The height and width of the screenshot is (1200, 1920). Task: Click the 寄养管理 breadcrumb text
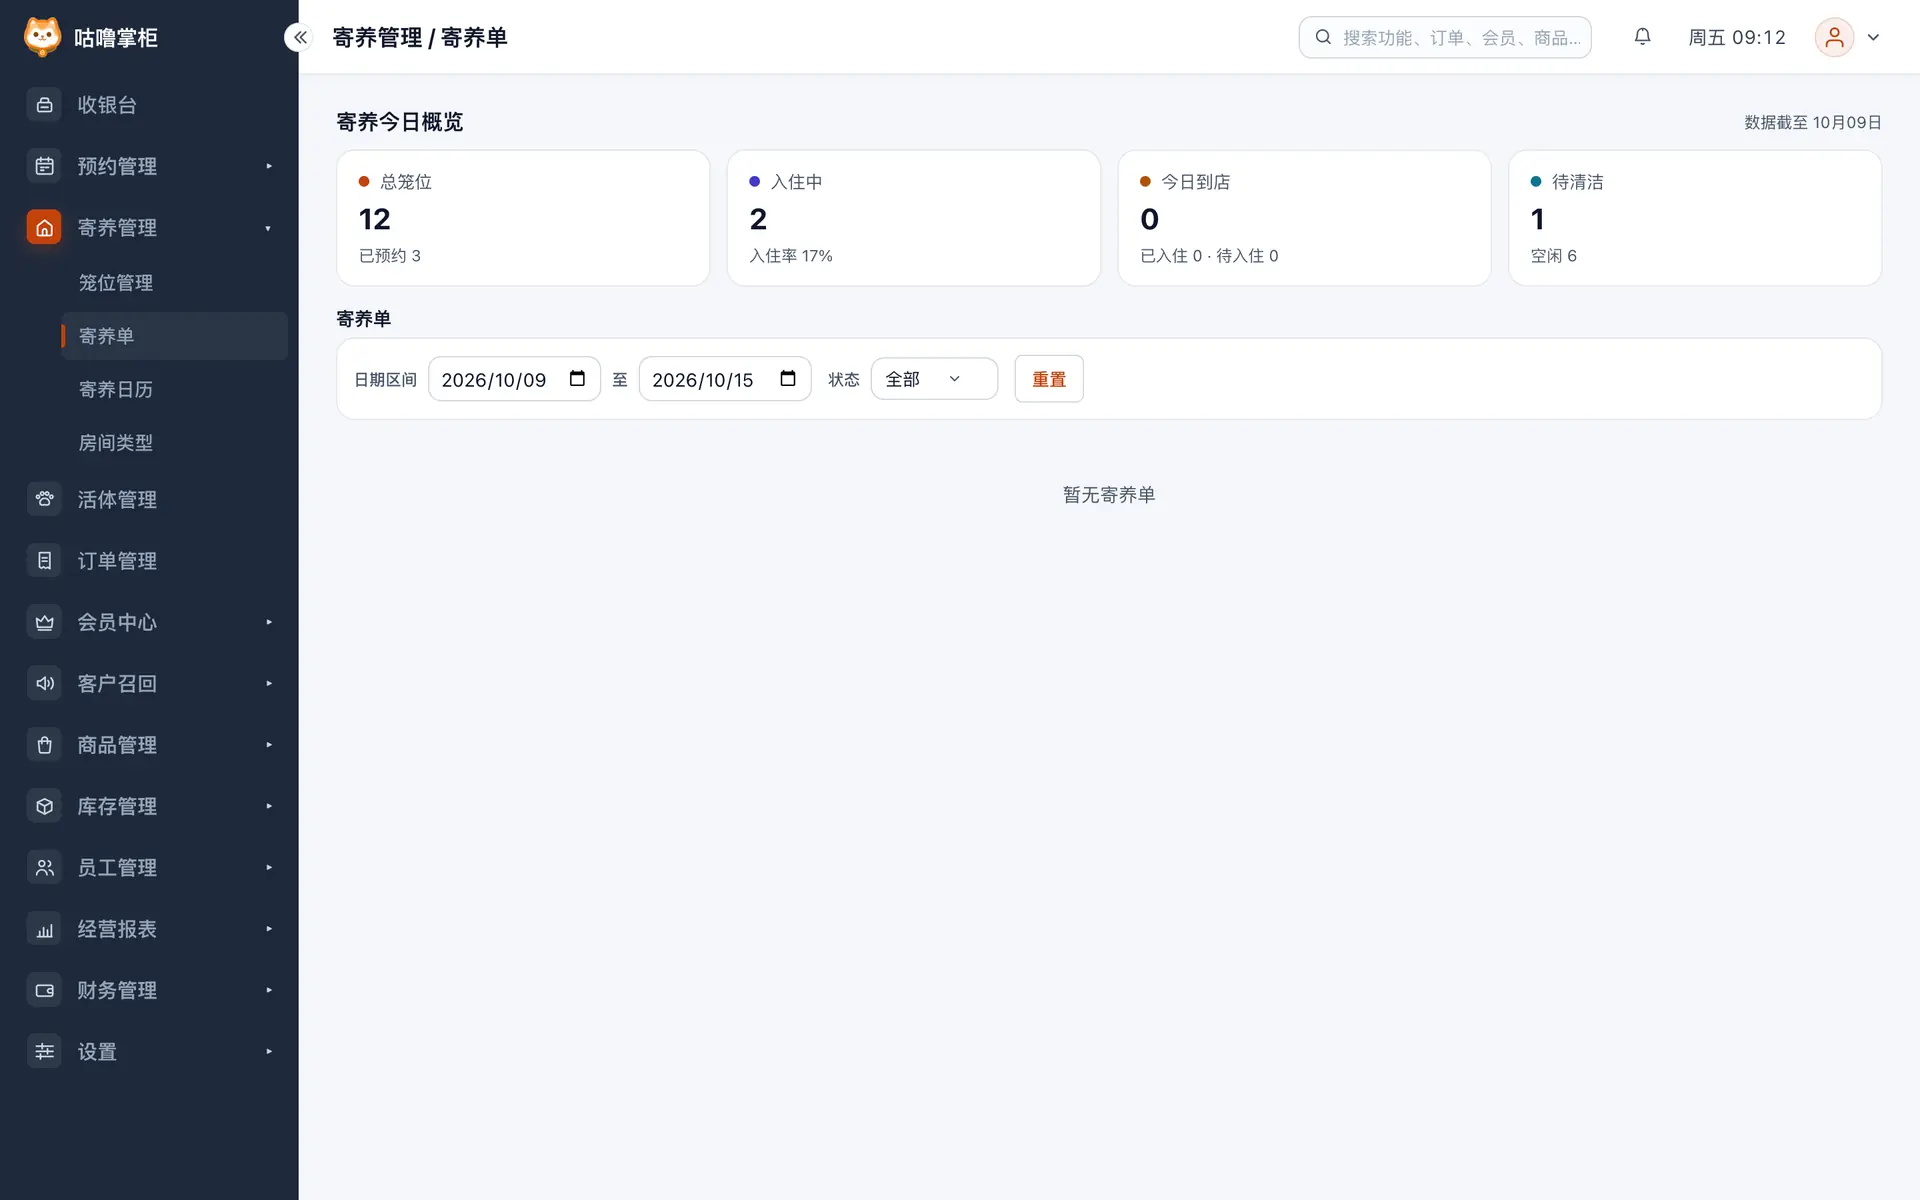click(x=377, y=37)
